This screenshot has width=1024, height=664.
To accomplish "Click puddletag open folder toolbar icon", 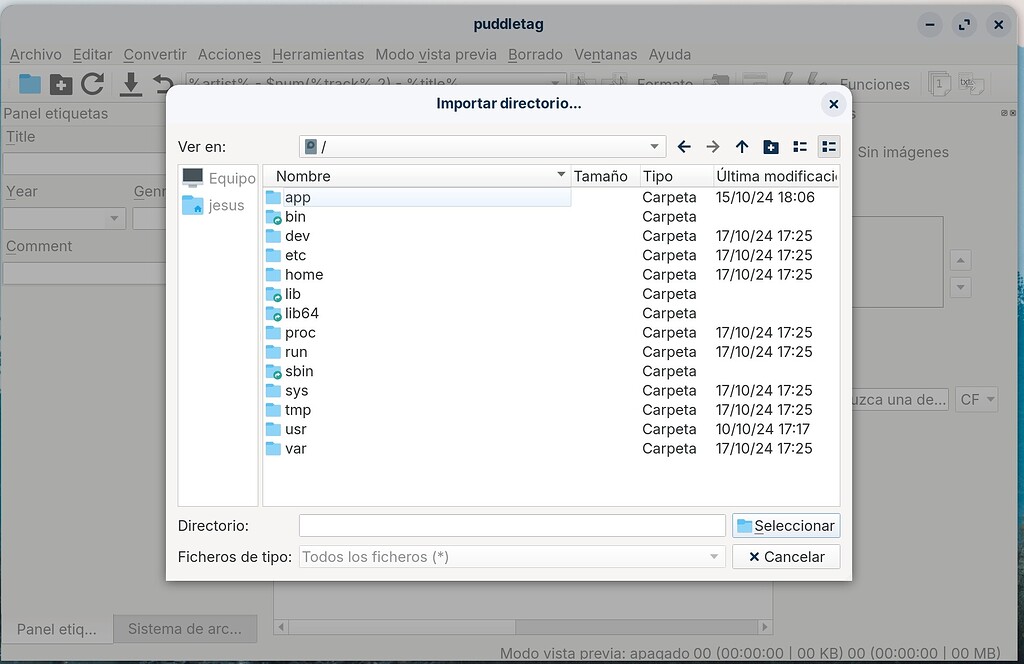I will (x=29, y=84).
